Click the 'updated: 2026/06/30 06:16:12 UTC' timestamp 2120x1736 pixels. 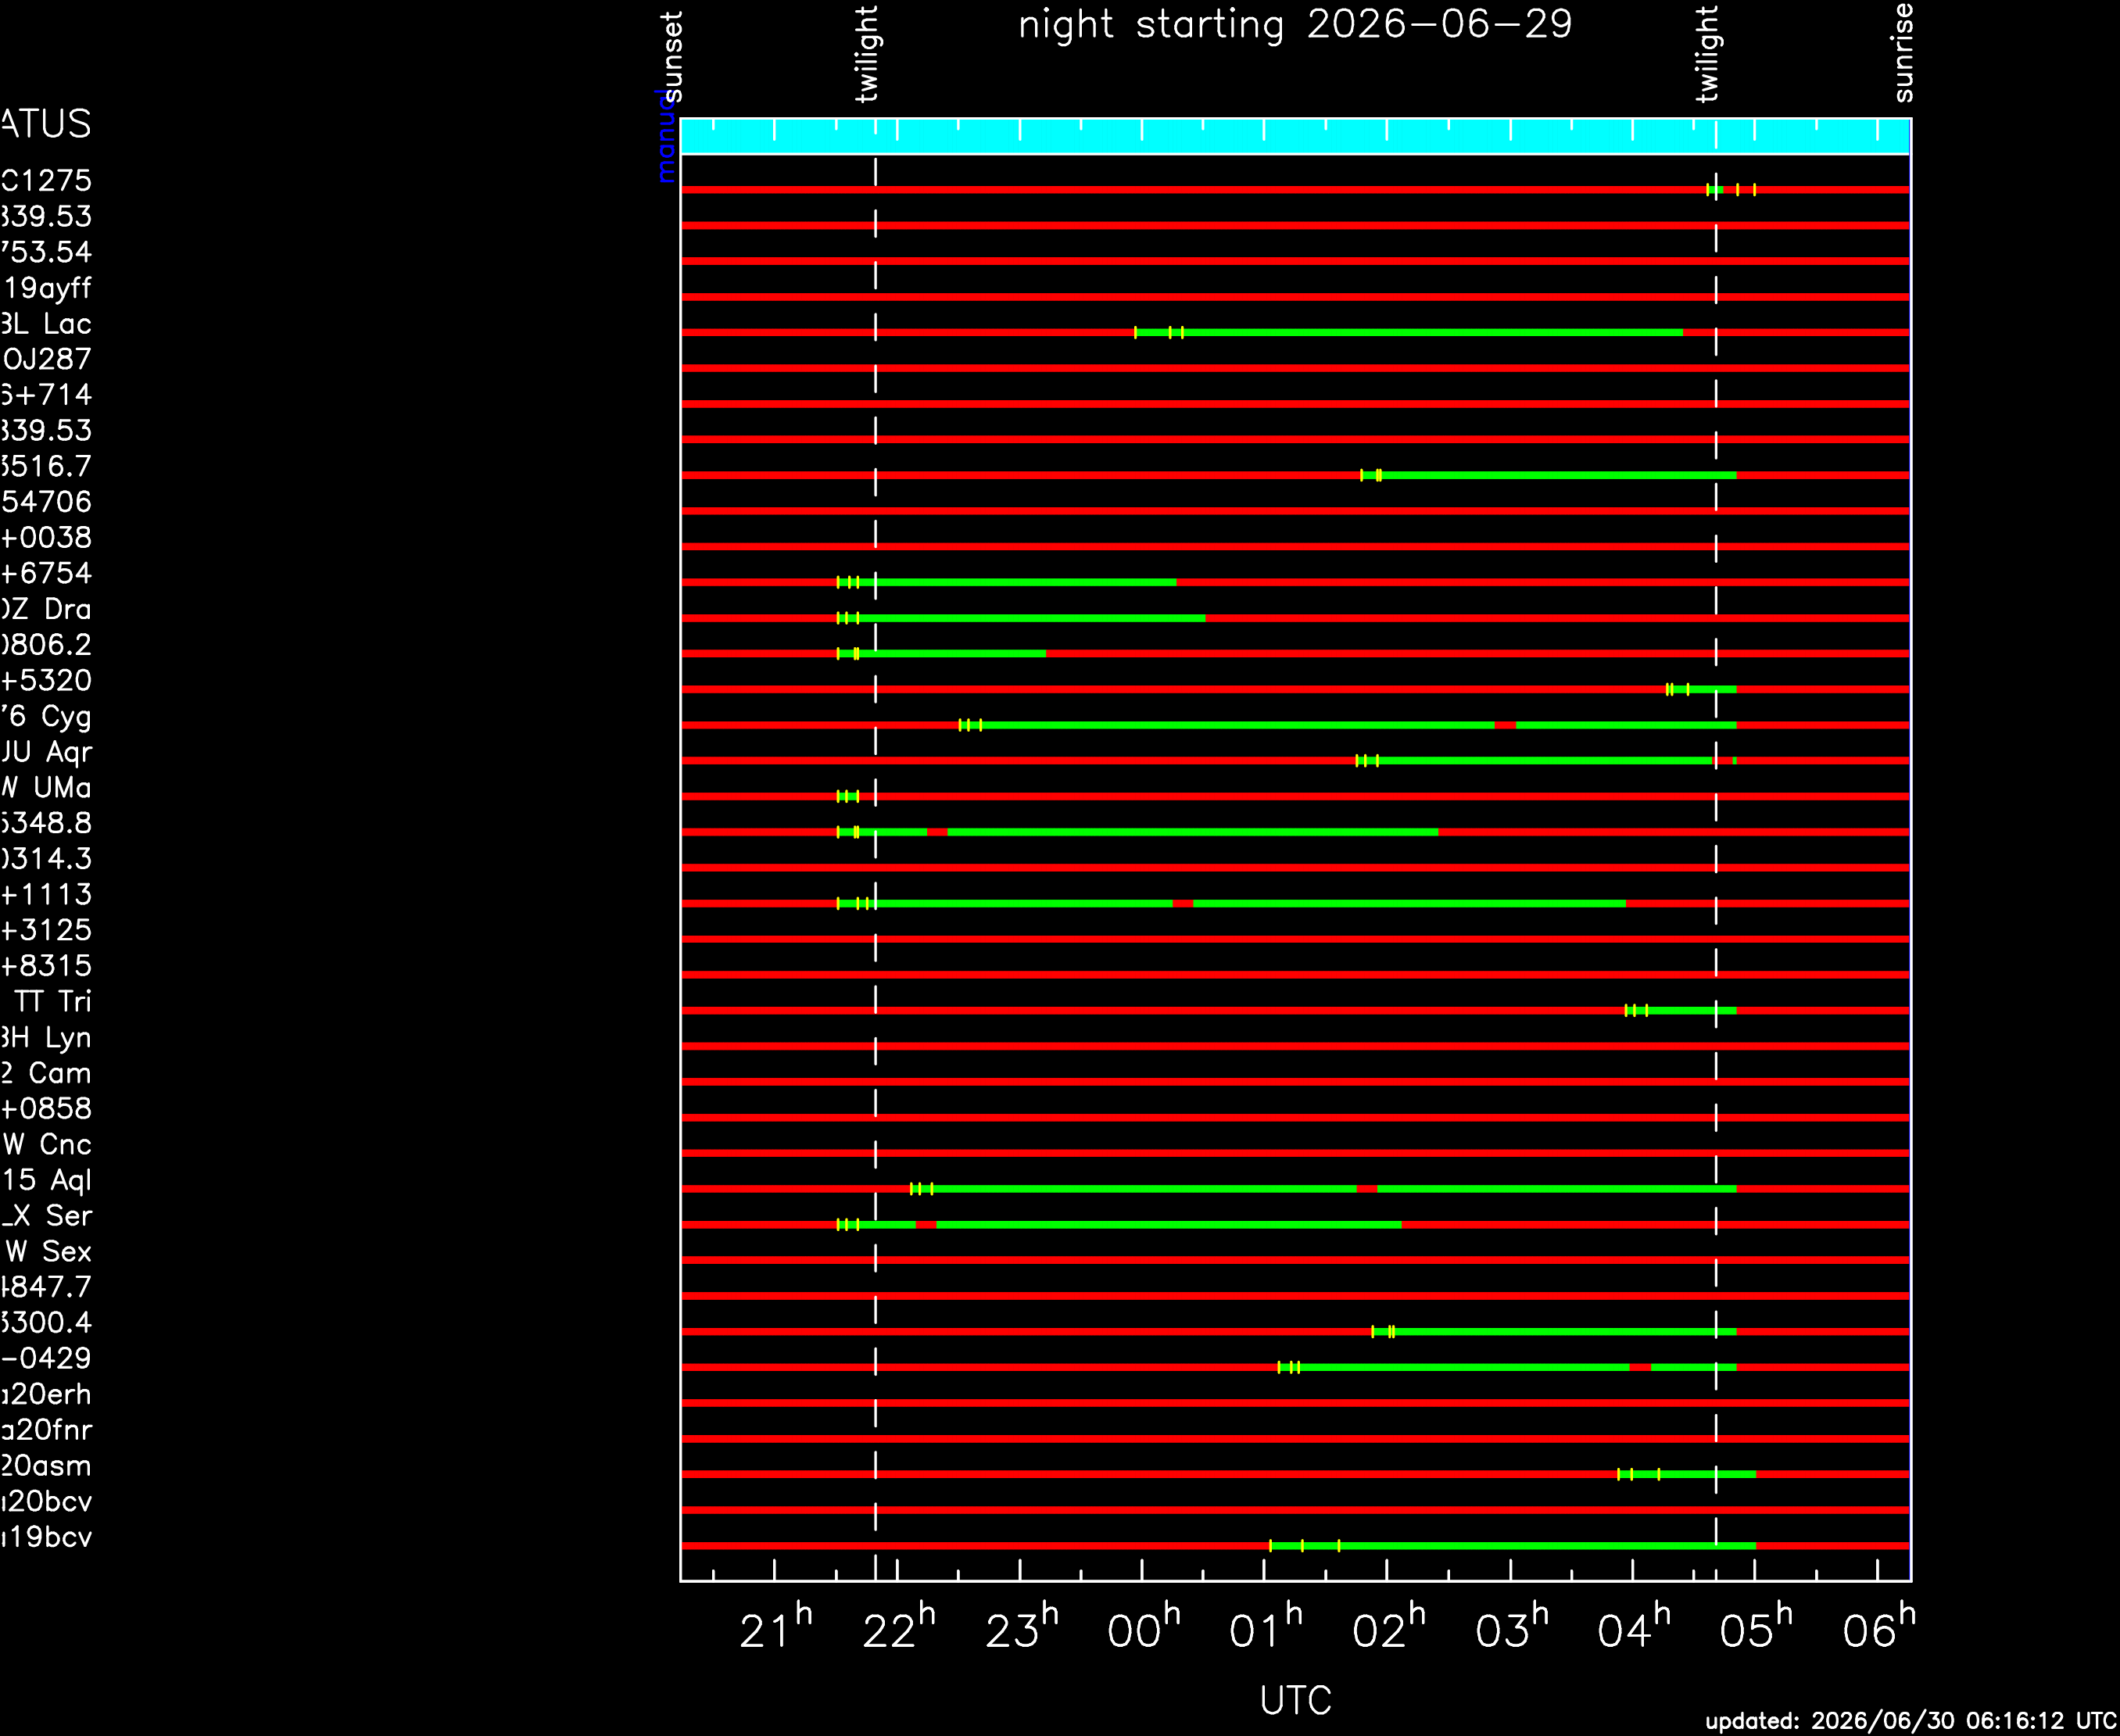coord(1911,1721)
